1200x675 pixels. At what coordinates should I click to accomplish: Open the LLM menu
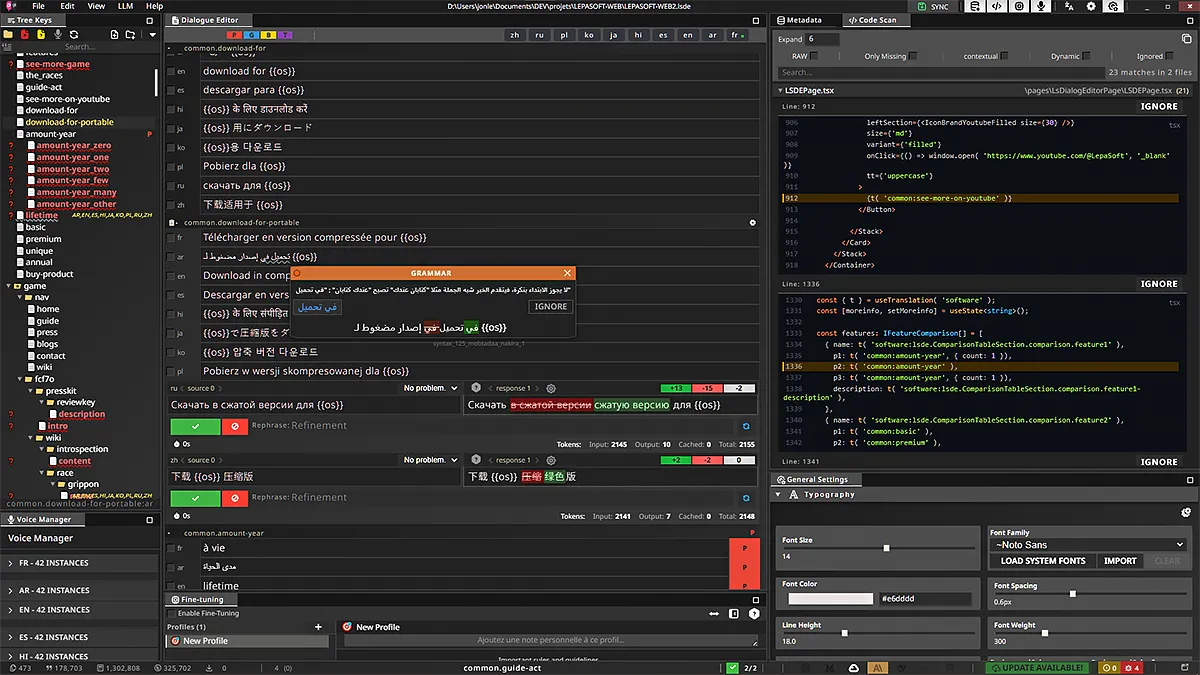tap(124, 5)
